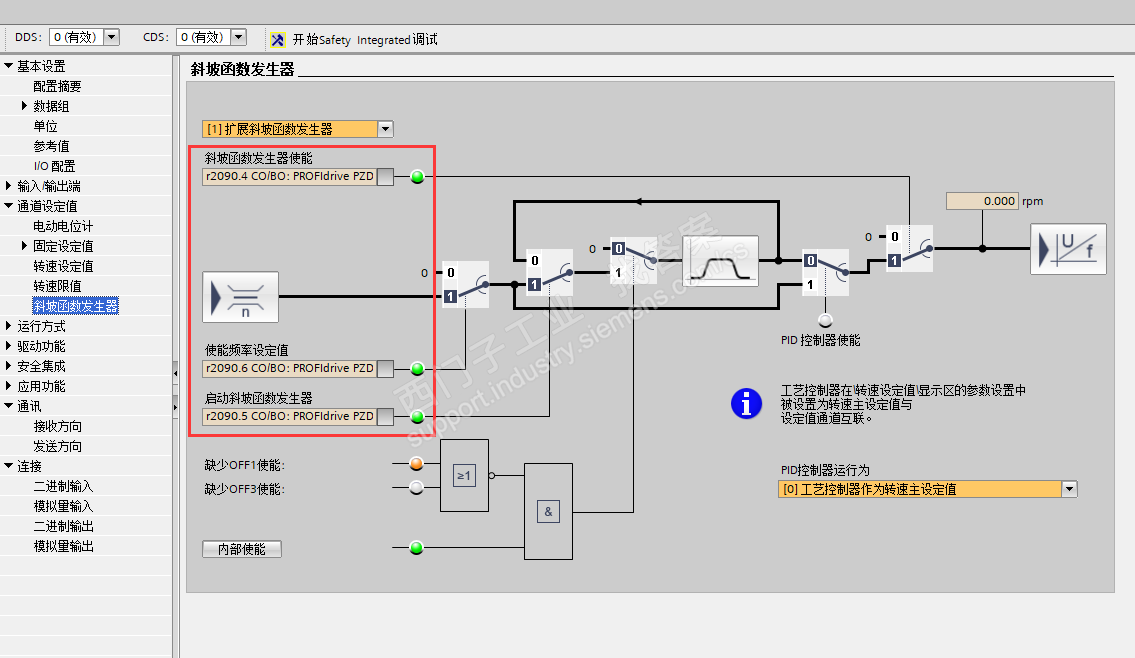The image size is (1135, 658).
Task: Click green LED for 斜坡函数发生器使能
Action: pos(417,177)
